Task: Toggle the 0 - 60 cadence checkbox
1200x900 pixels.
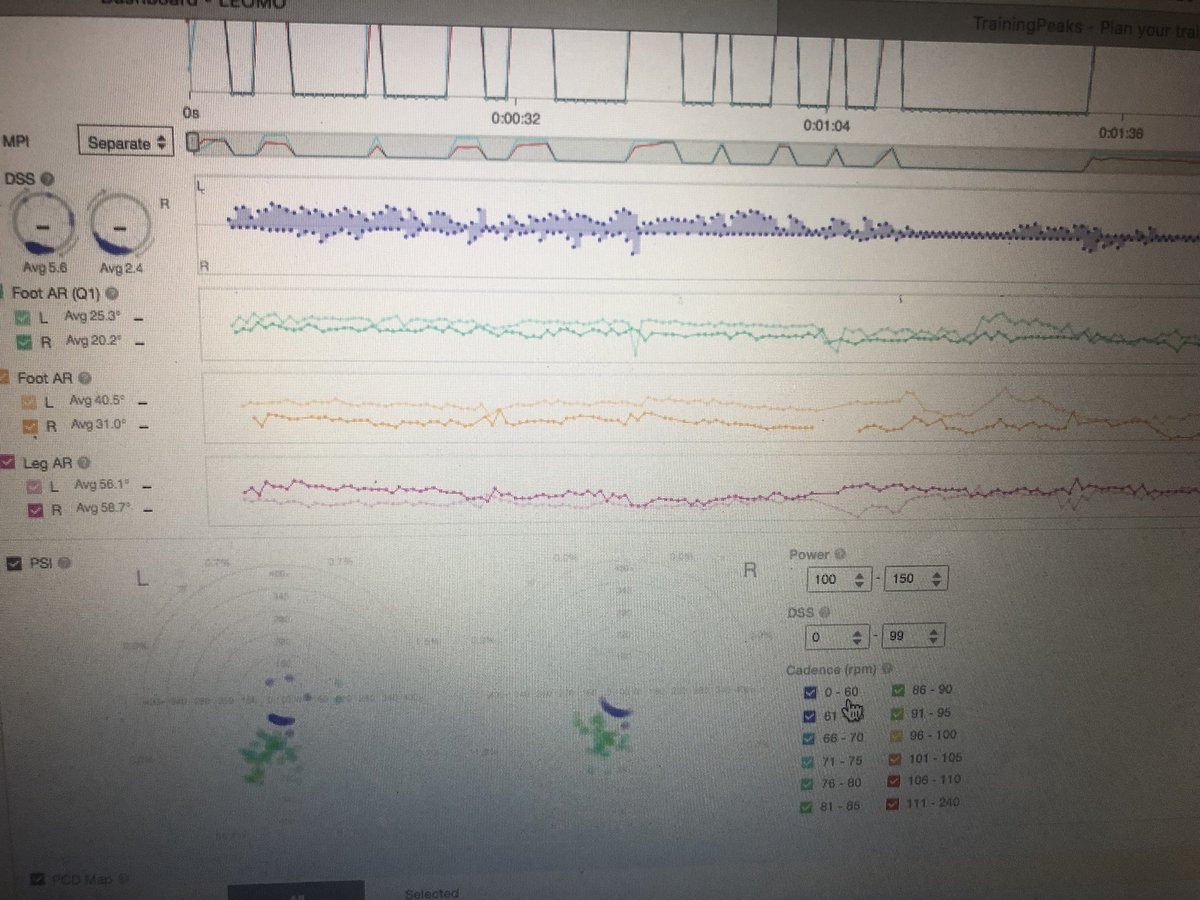Action: (x=810, y=692)
